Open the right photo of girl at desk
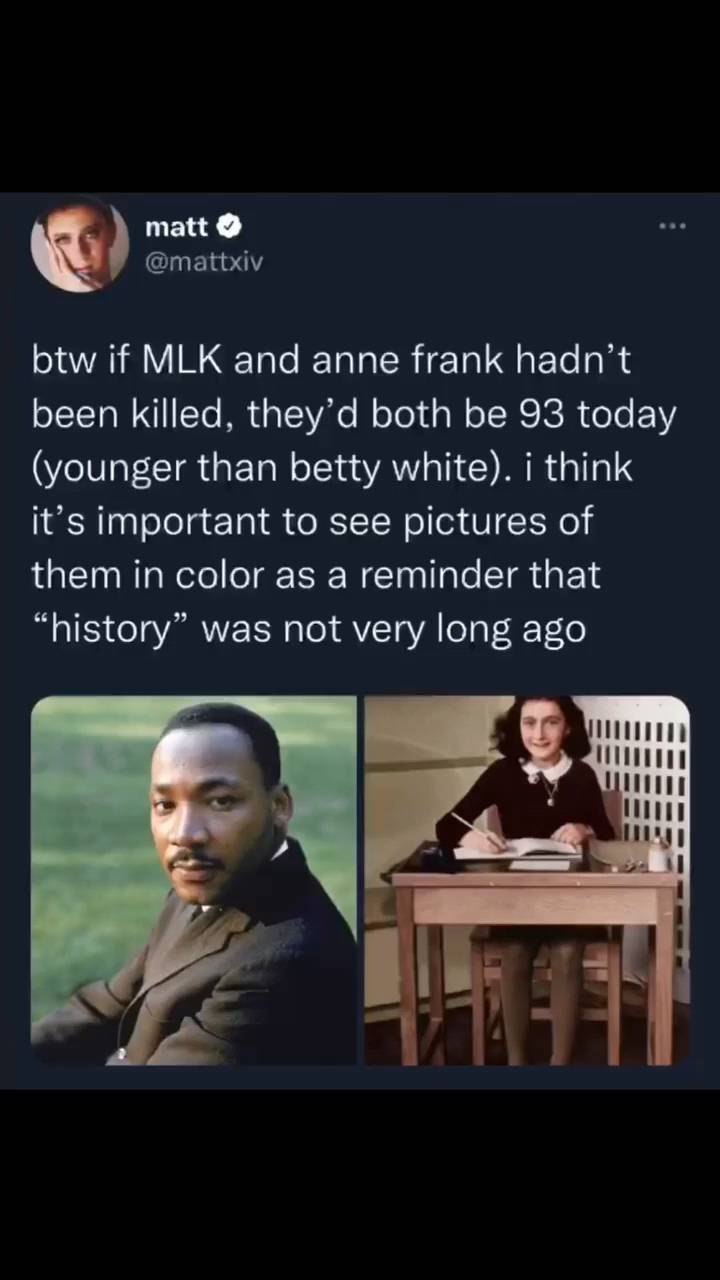Viewport: 720px width, 1280px height. click(527, 880)
